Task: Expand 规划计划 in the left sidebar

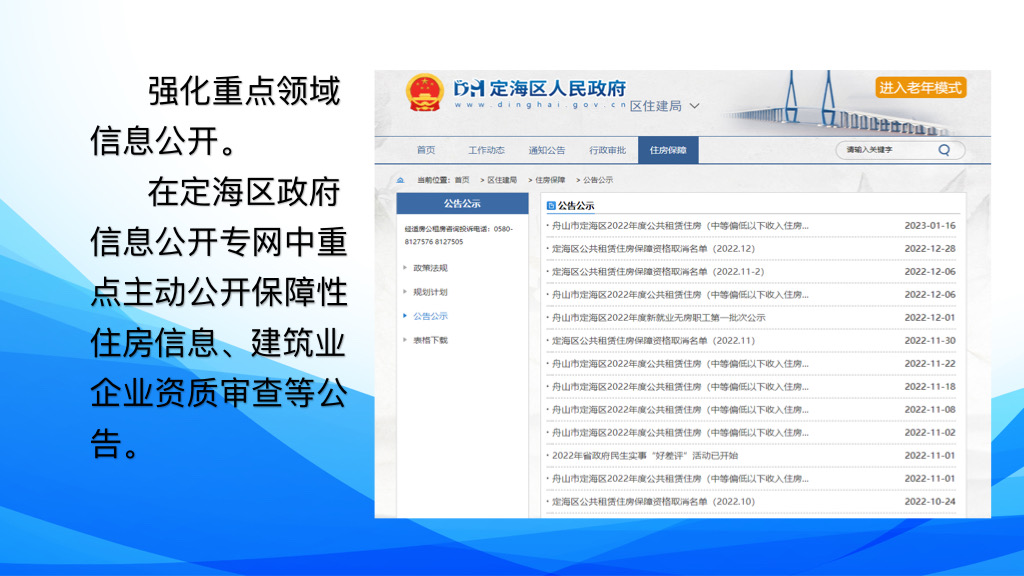Action: [x=430, y=292]
